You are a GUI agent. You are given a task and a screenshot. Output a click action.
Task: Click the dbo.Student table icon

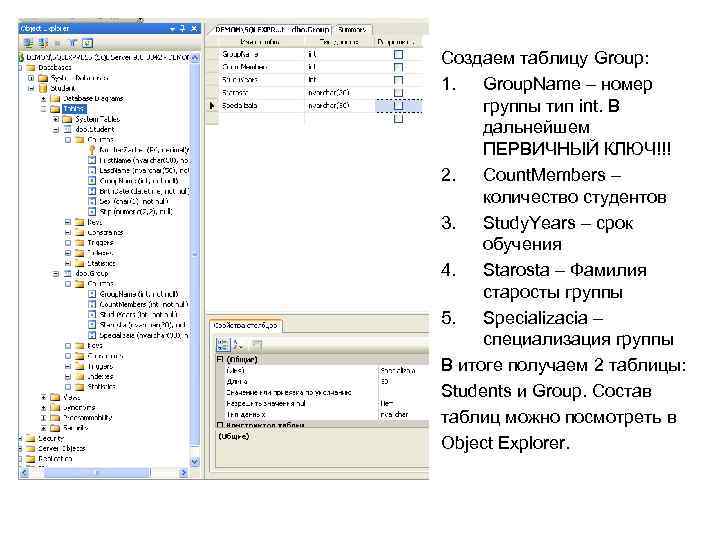(x=68, y=129)
